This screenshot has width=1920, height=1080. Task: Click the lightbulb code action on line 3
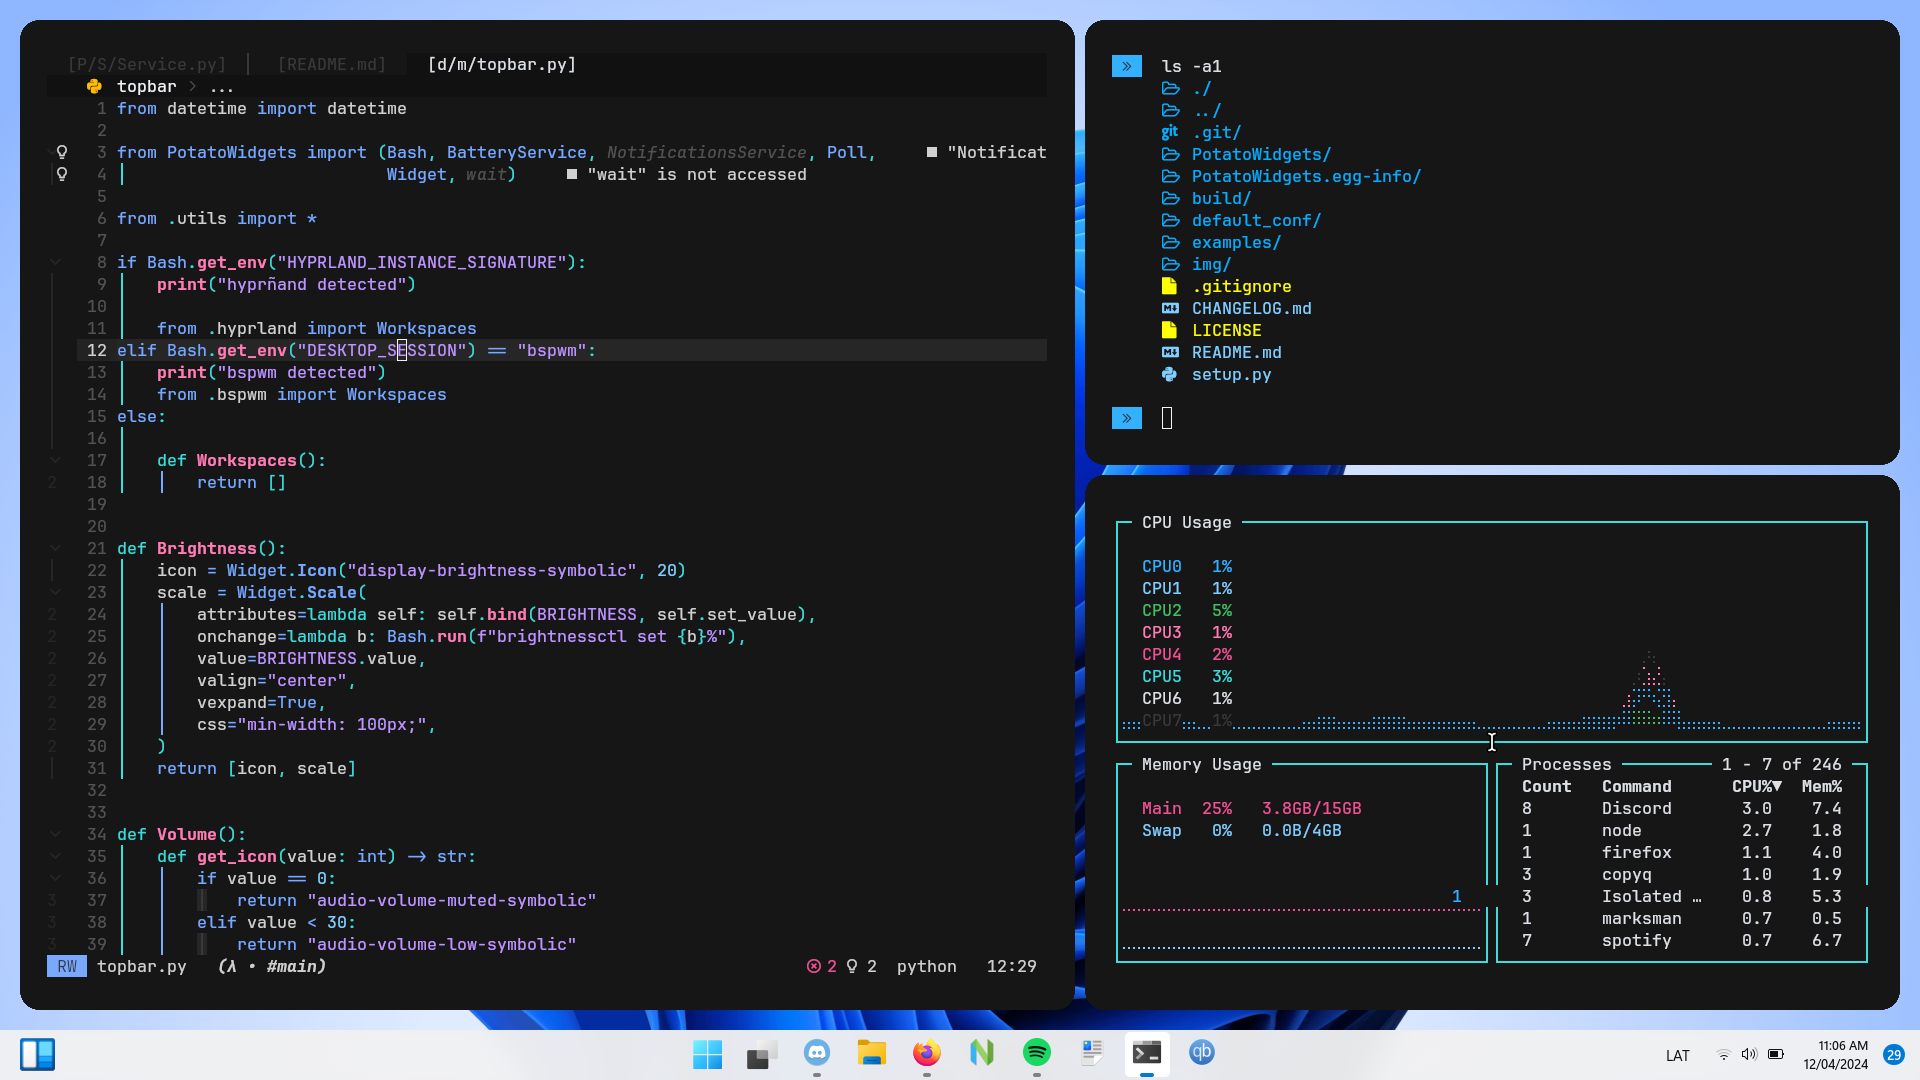tap(62, 152)
